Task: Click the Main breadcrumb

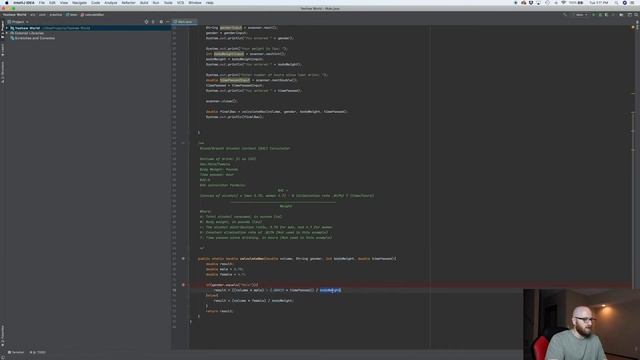Action: (72, 15)
